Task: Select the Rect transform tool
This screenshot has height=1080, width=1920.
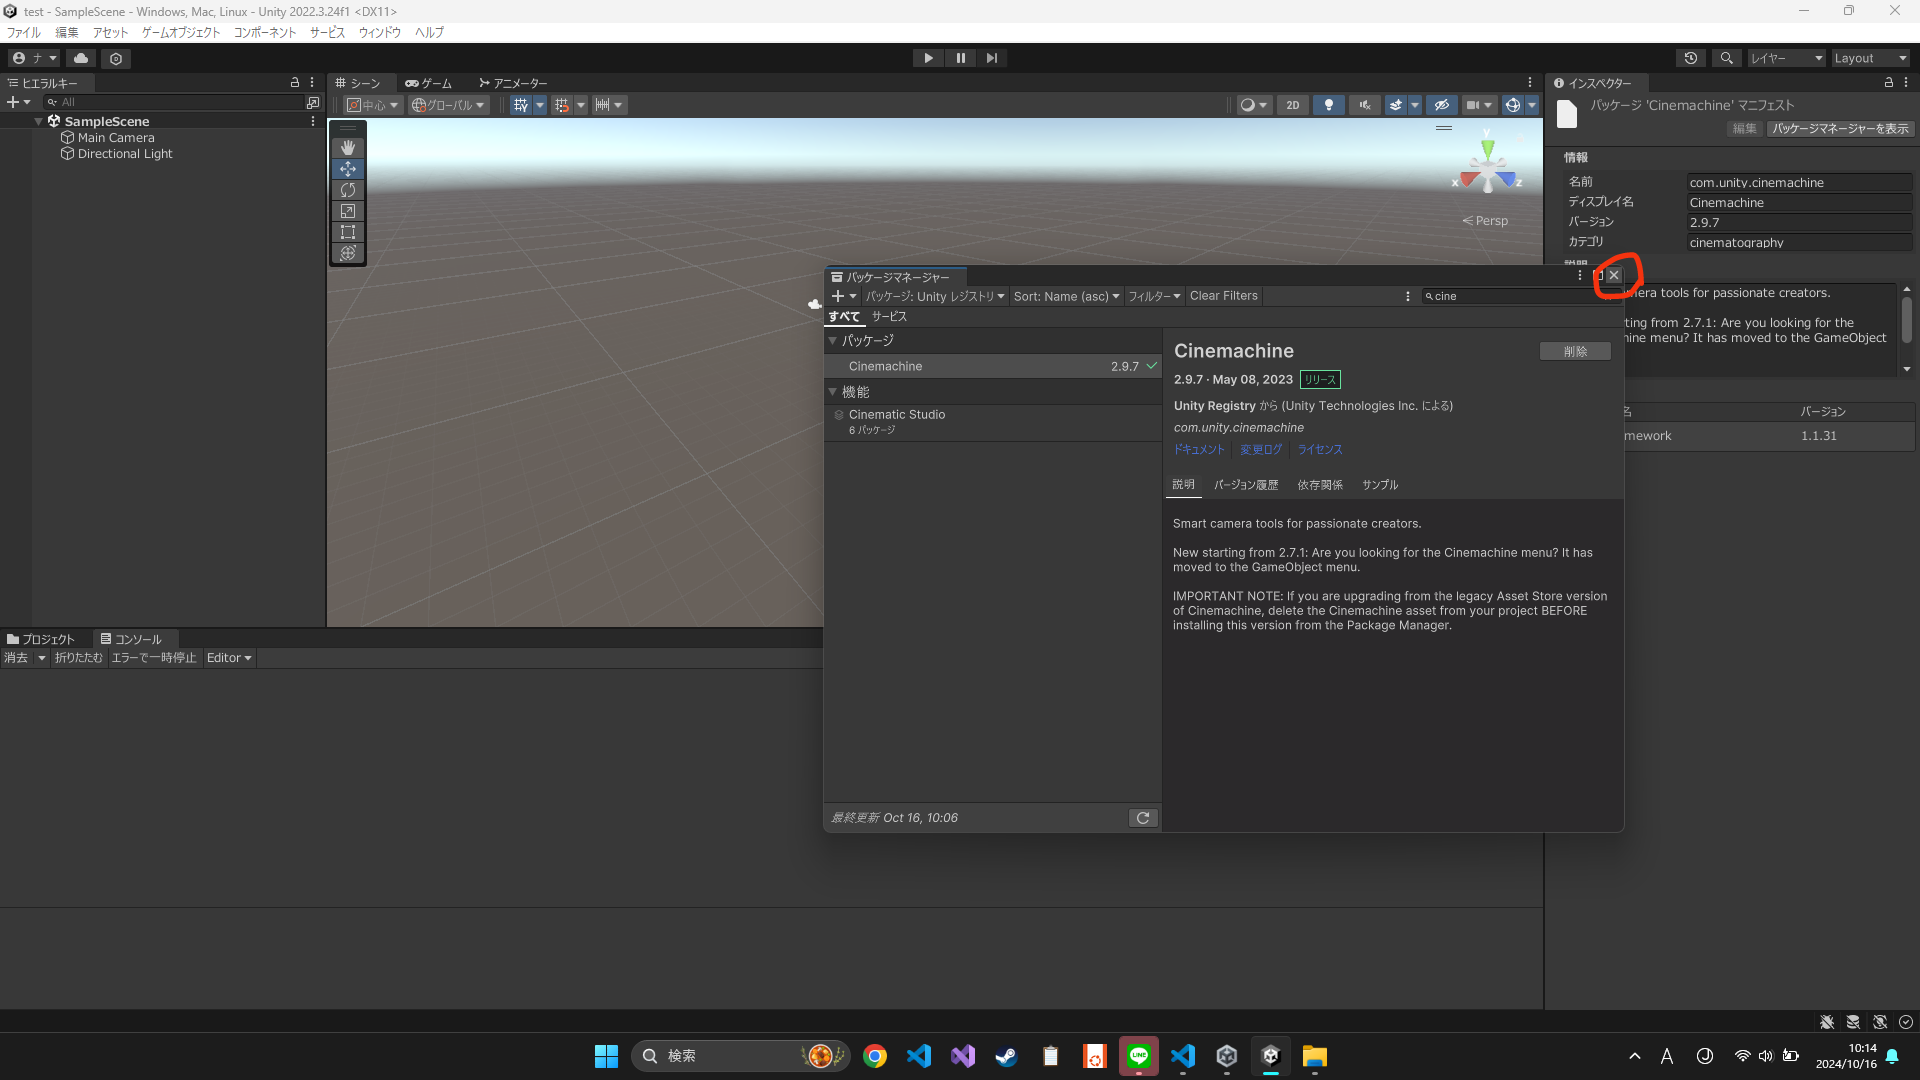Action: [348, 232]
